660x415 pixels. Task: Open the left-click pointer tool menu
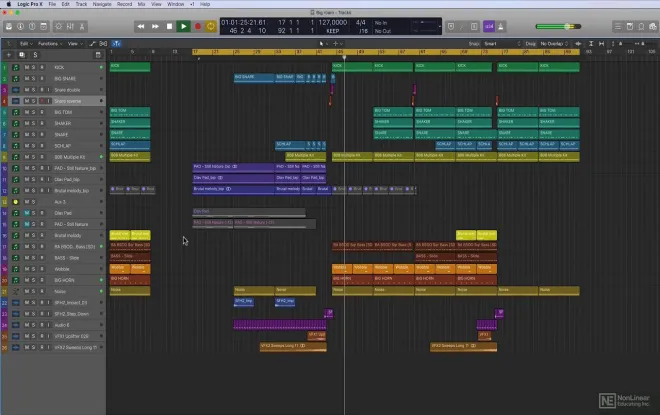click(x=322, y=44)
